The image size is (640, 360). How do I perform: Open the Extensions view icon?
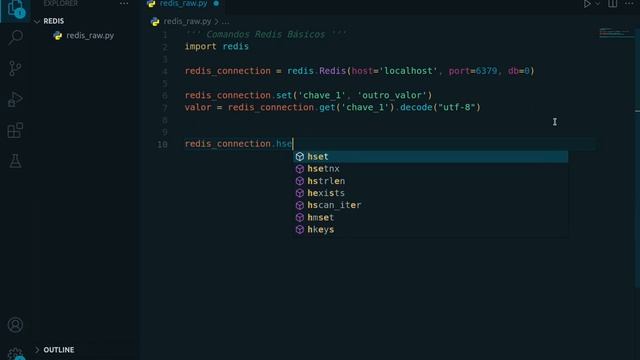coord(16,130)
